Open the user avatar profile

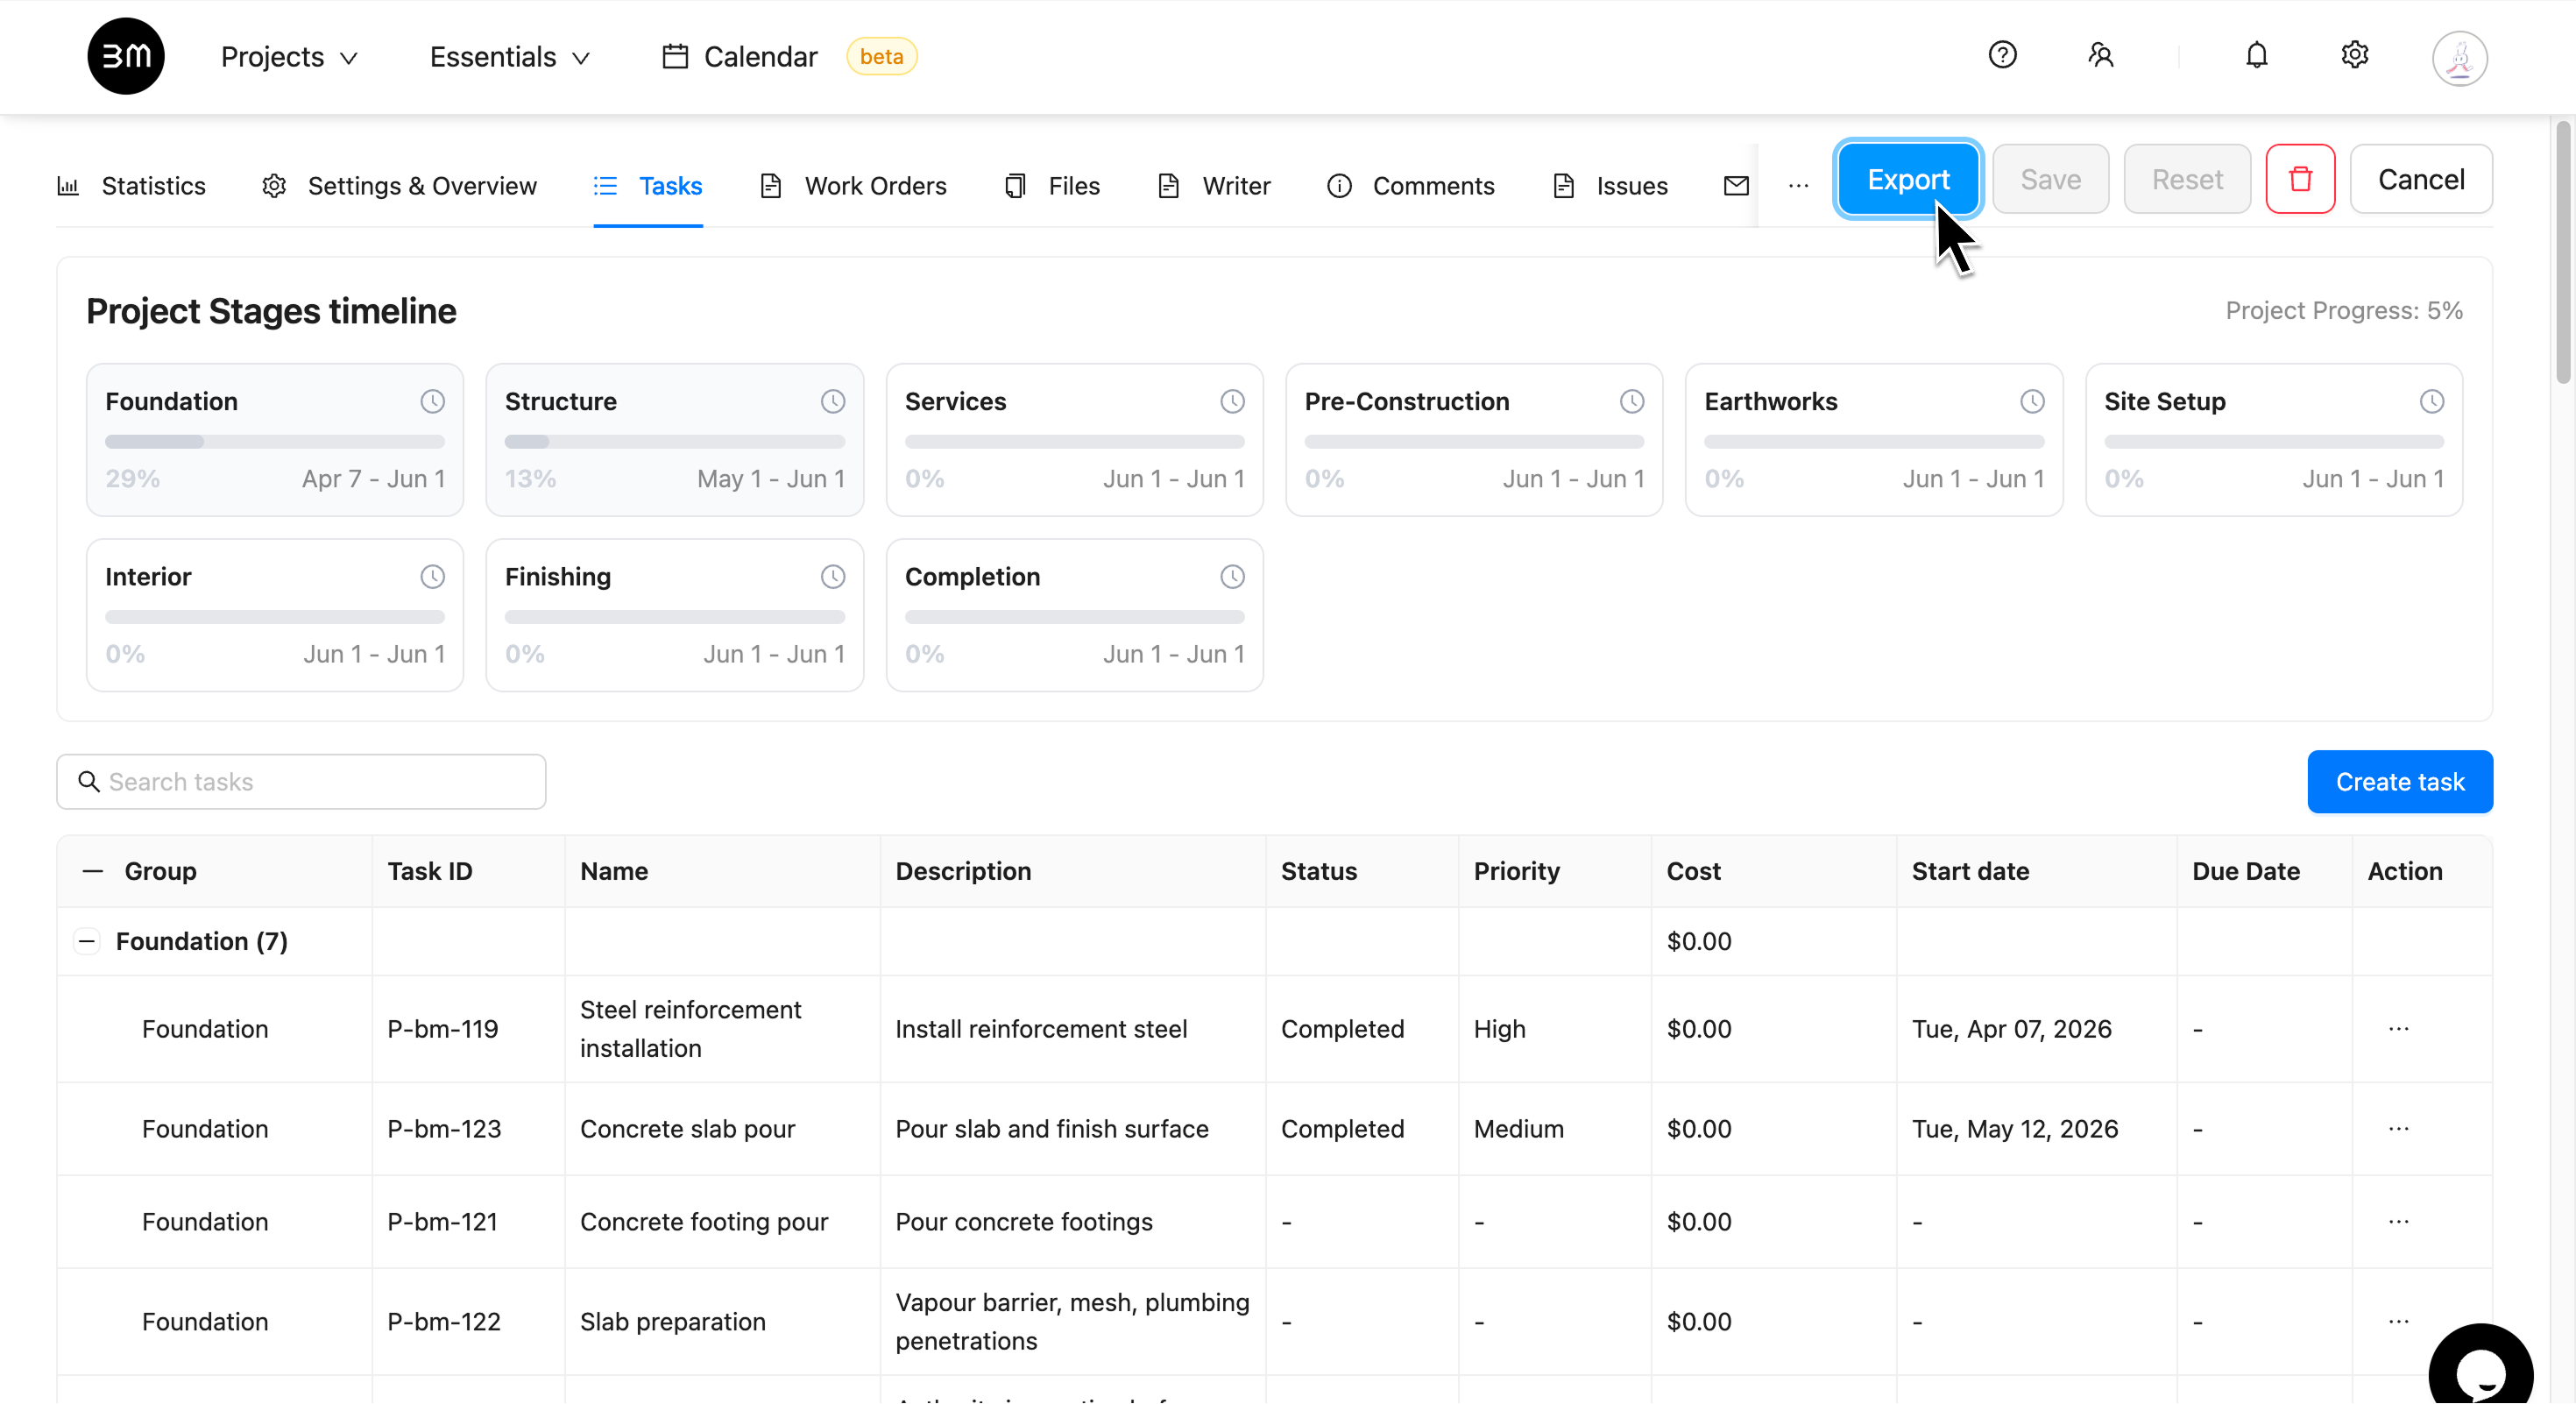coord(2459,58)
